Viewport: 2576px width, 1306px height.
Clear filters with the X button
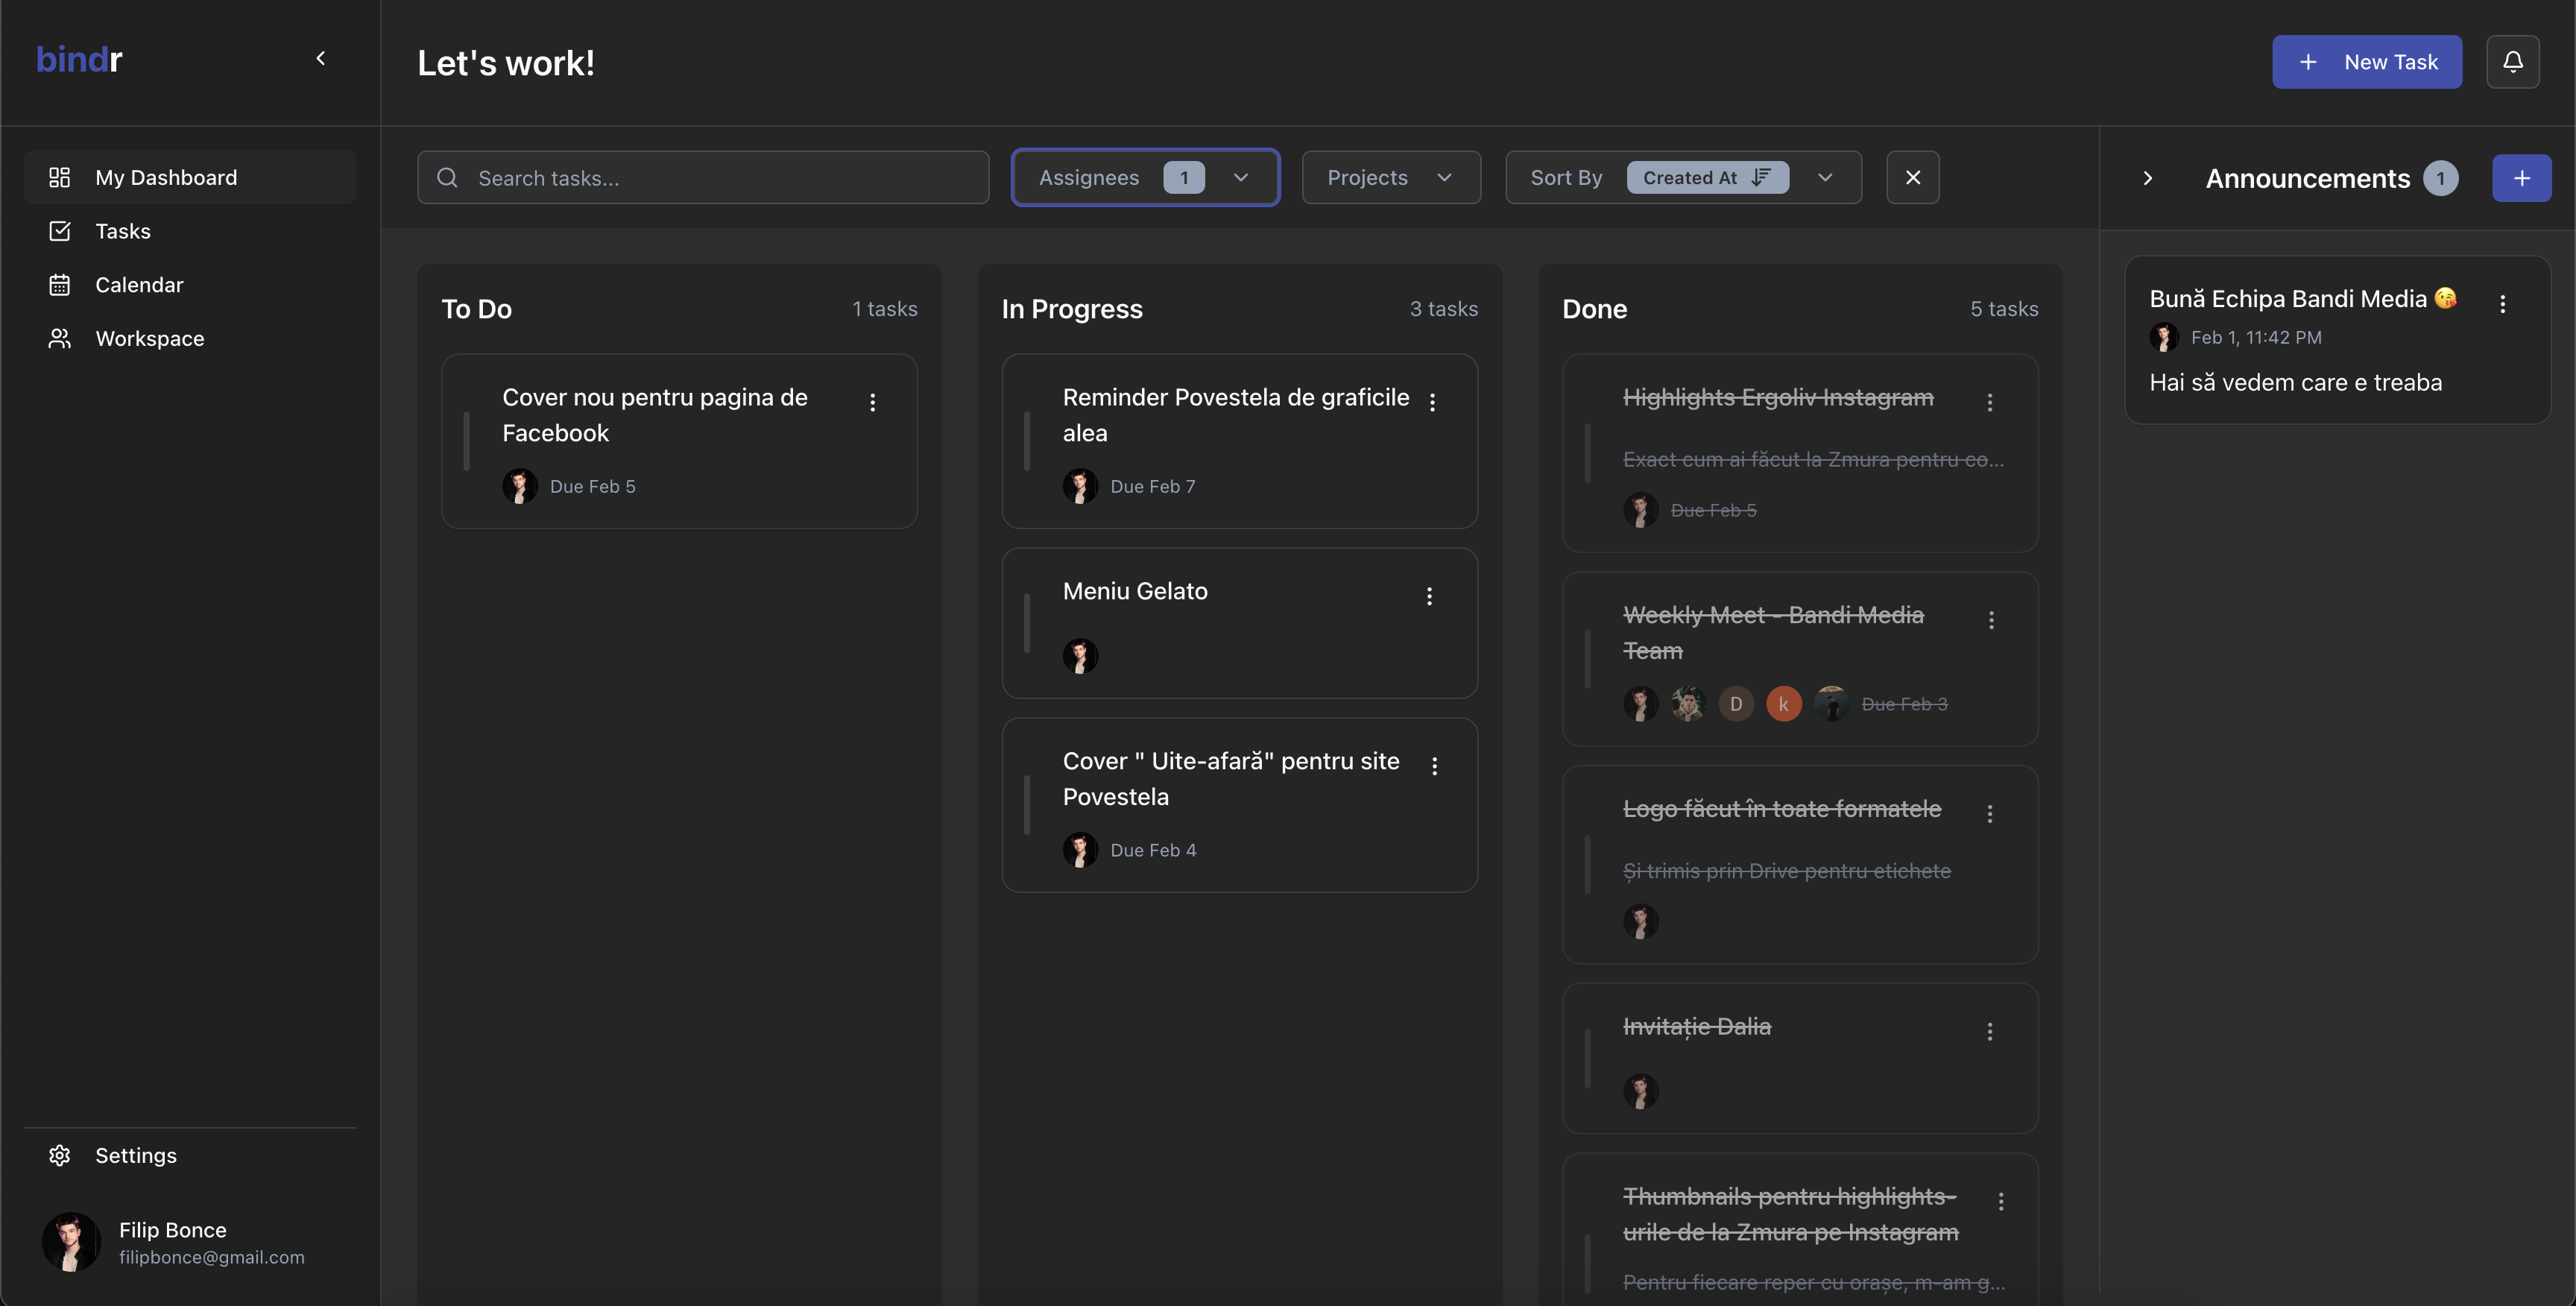1912,177
